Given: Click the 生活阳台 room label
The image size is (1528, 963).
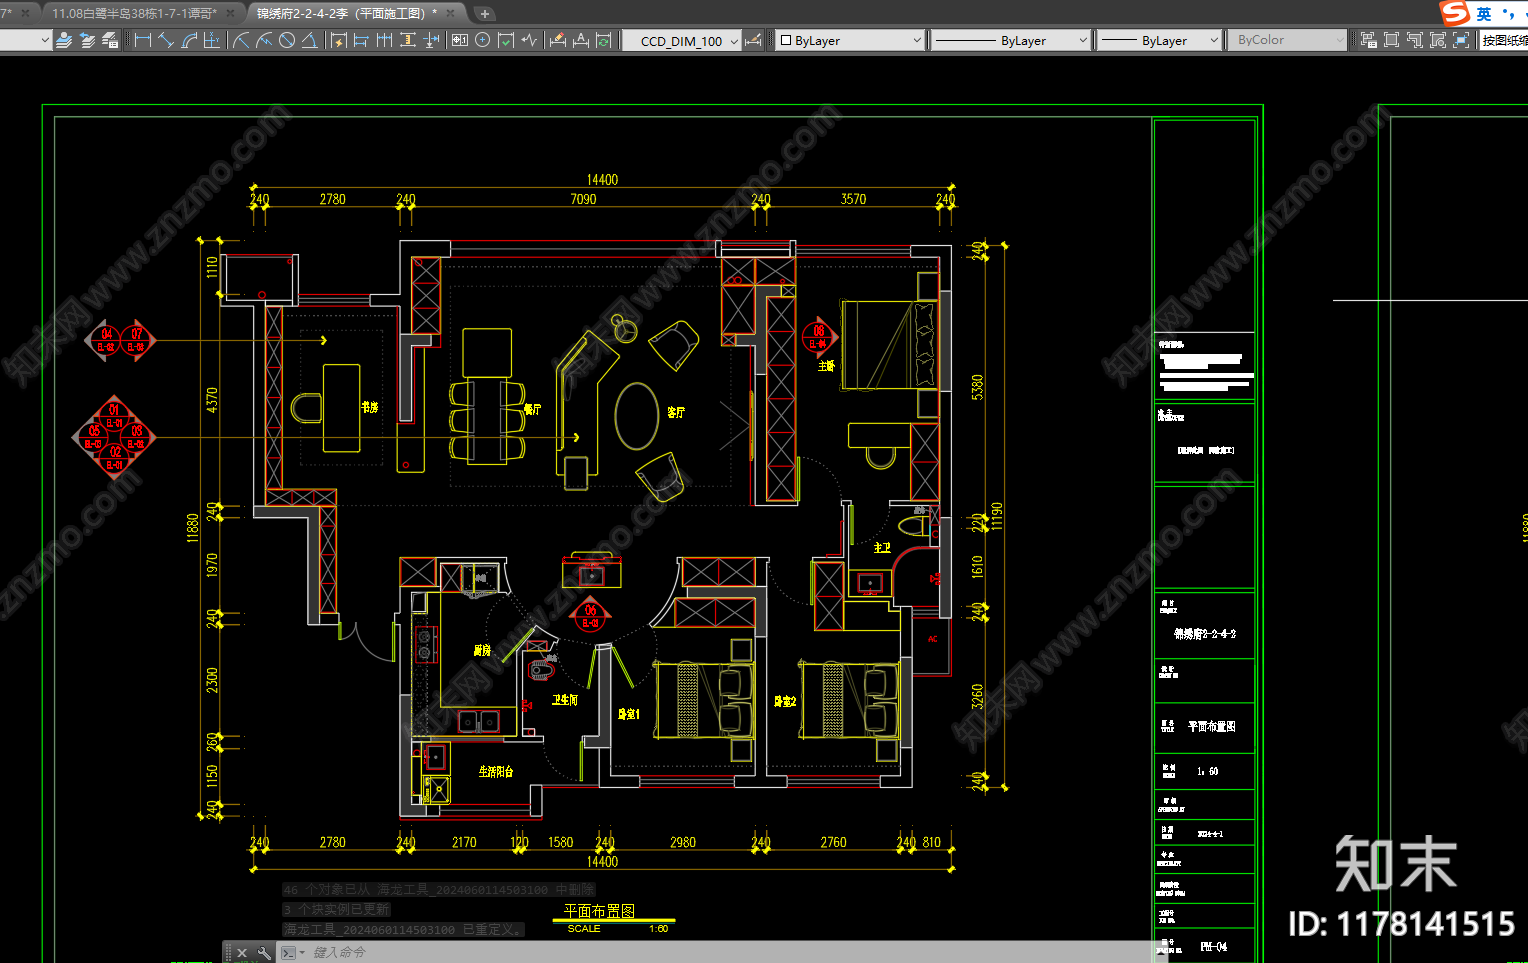Looking at the screenshot, I should tap(496, 771).
